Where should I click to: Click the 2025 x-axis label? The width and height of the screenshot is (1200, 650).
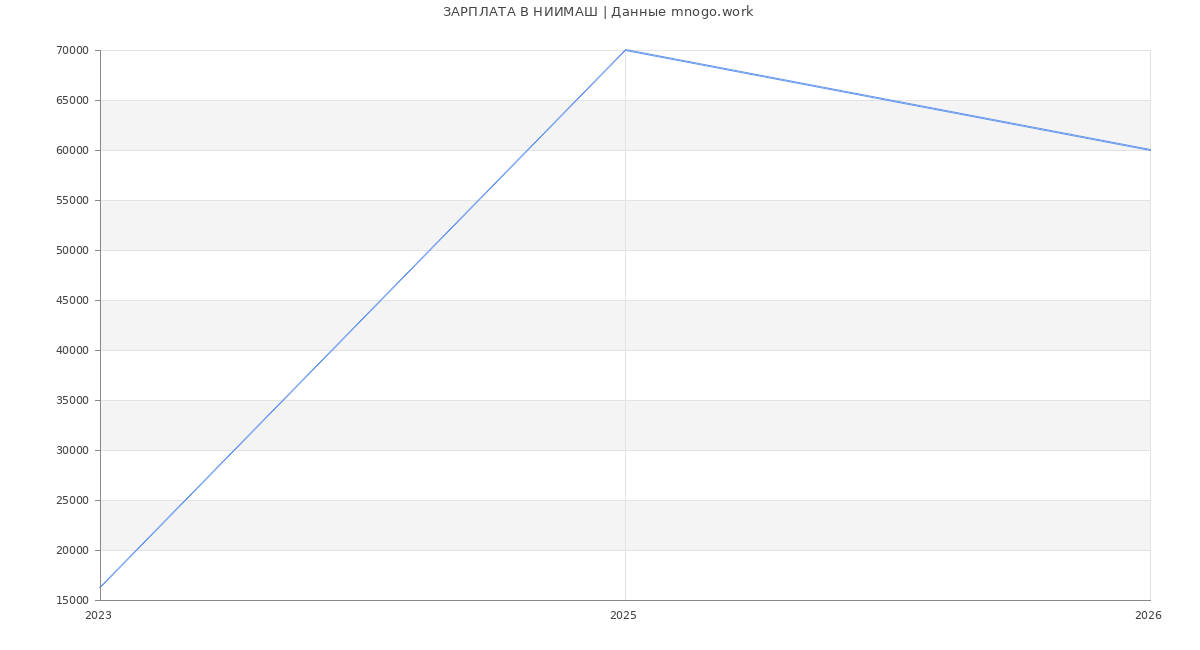pyautogui.click(x=623, y=616)
